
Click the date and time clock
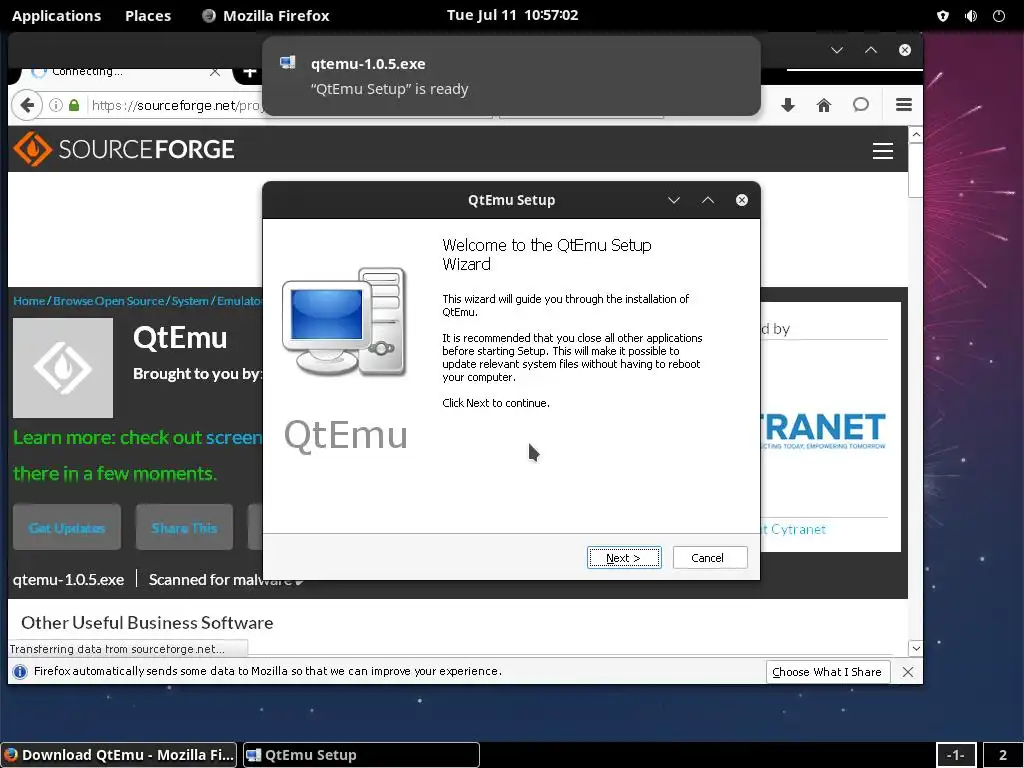pos(512,15)
